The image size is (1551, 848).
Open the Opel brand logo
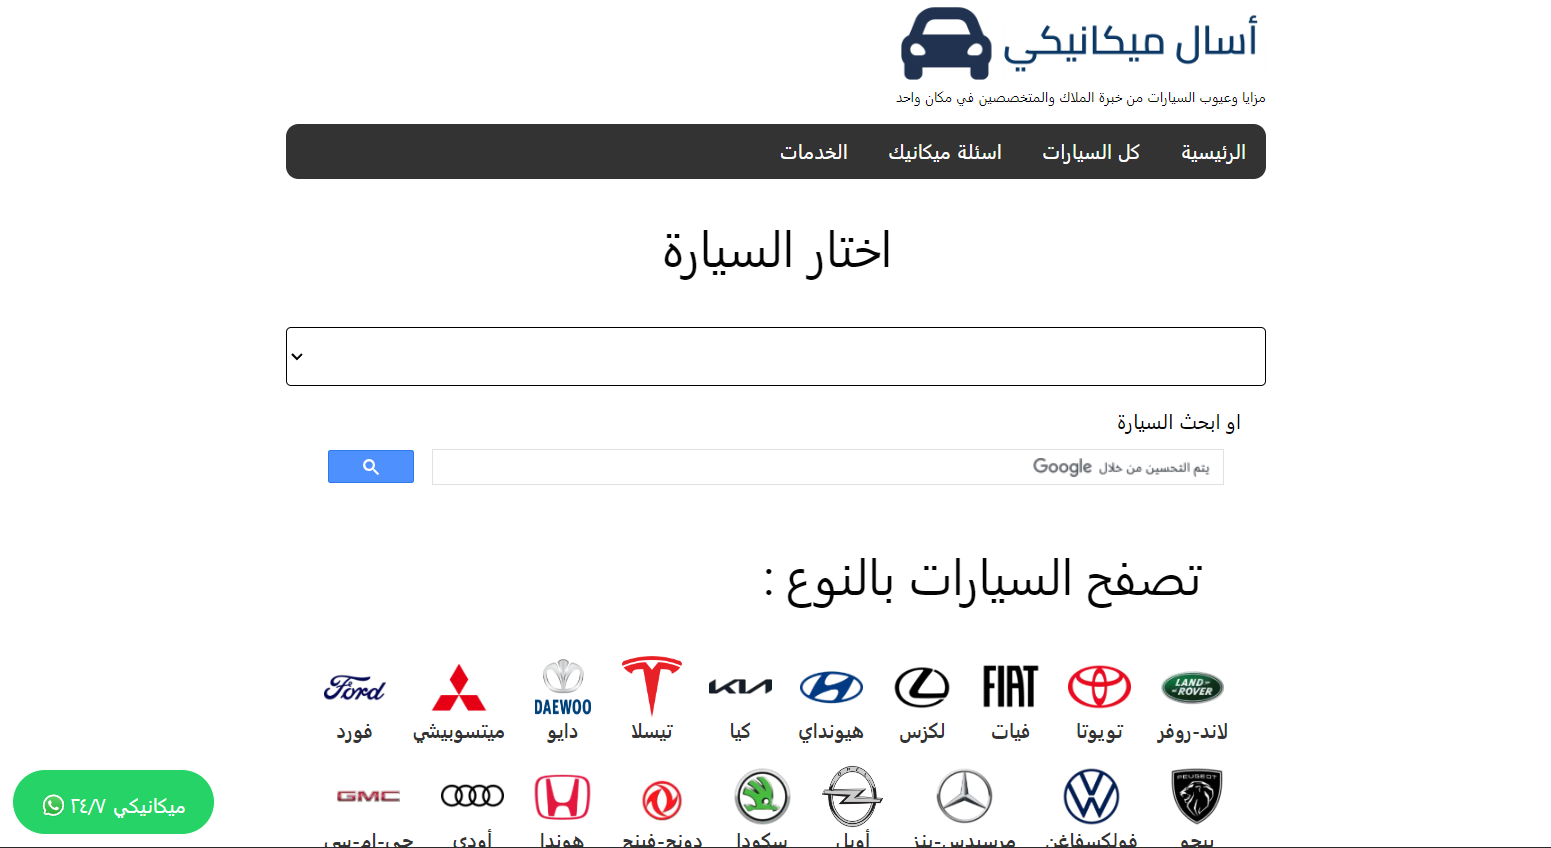tap(852, 796)
